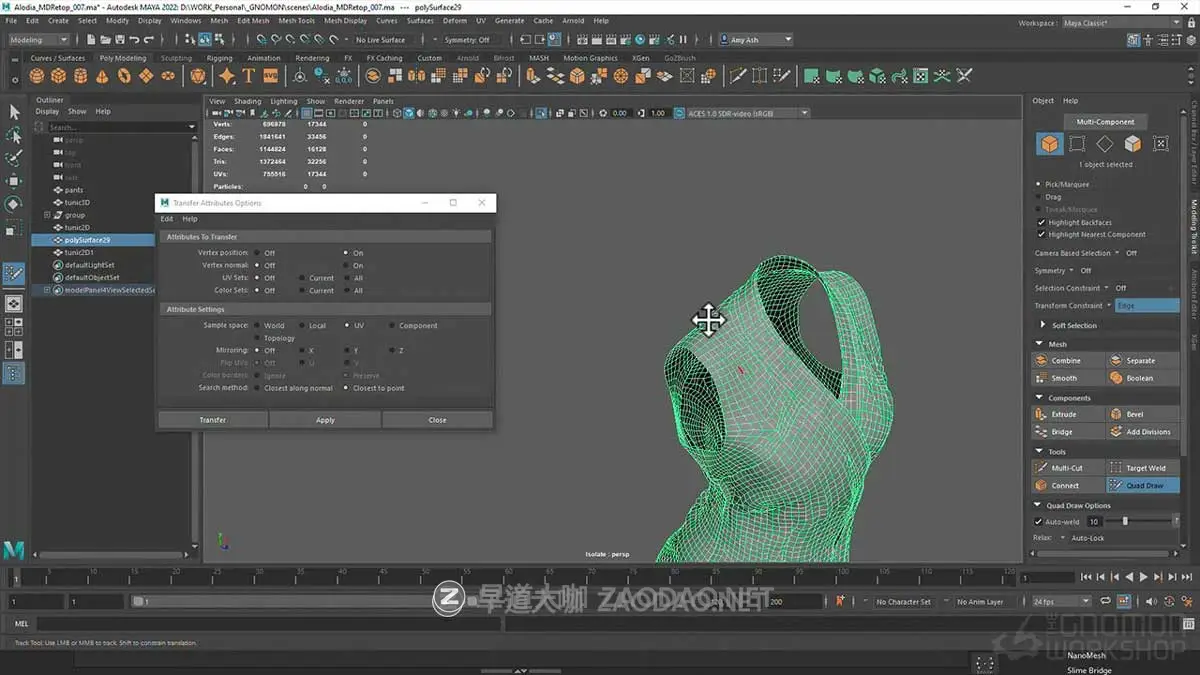1200x675 pixels.
Task: Collapse the Mesh section in Modeling Toolkit
Action: point(1040,343)
